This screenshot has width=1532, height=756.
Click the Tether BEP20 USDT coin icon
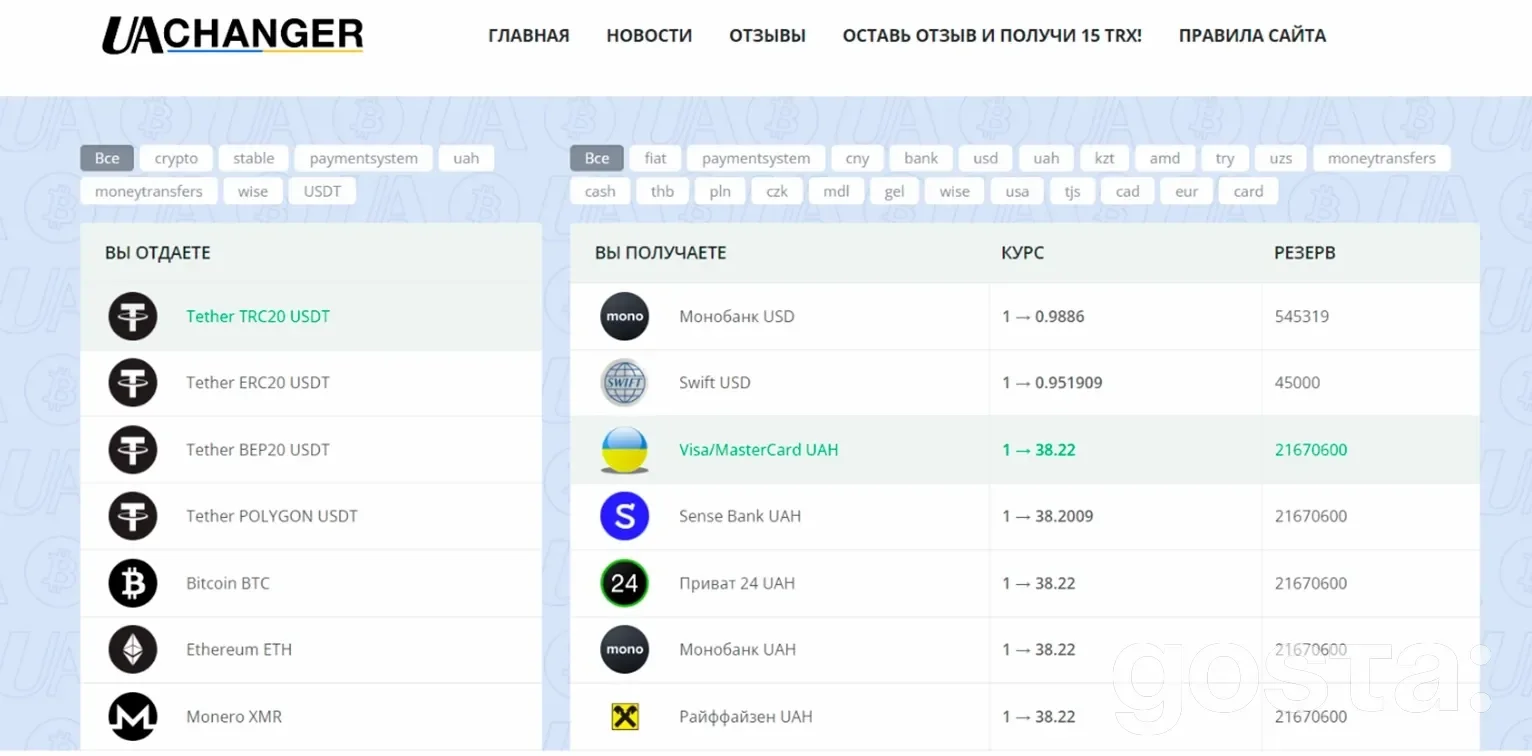(133, 449)
